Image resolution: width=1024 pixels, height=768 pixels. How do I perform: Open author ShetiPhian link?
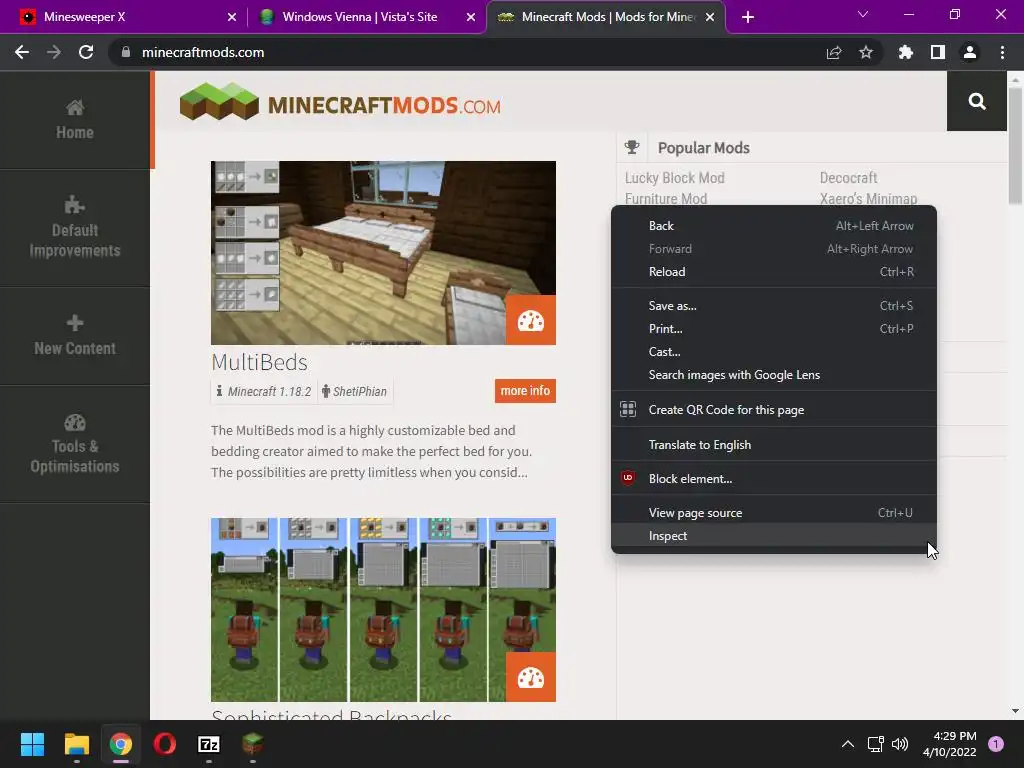click(355, 391)
